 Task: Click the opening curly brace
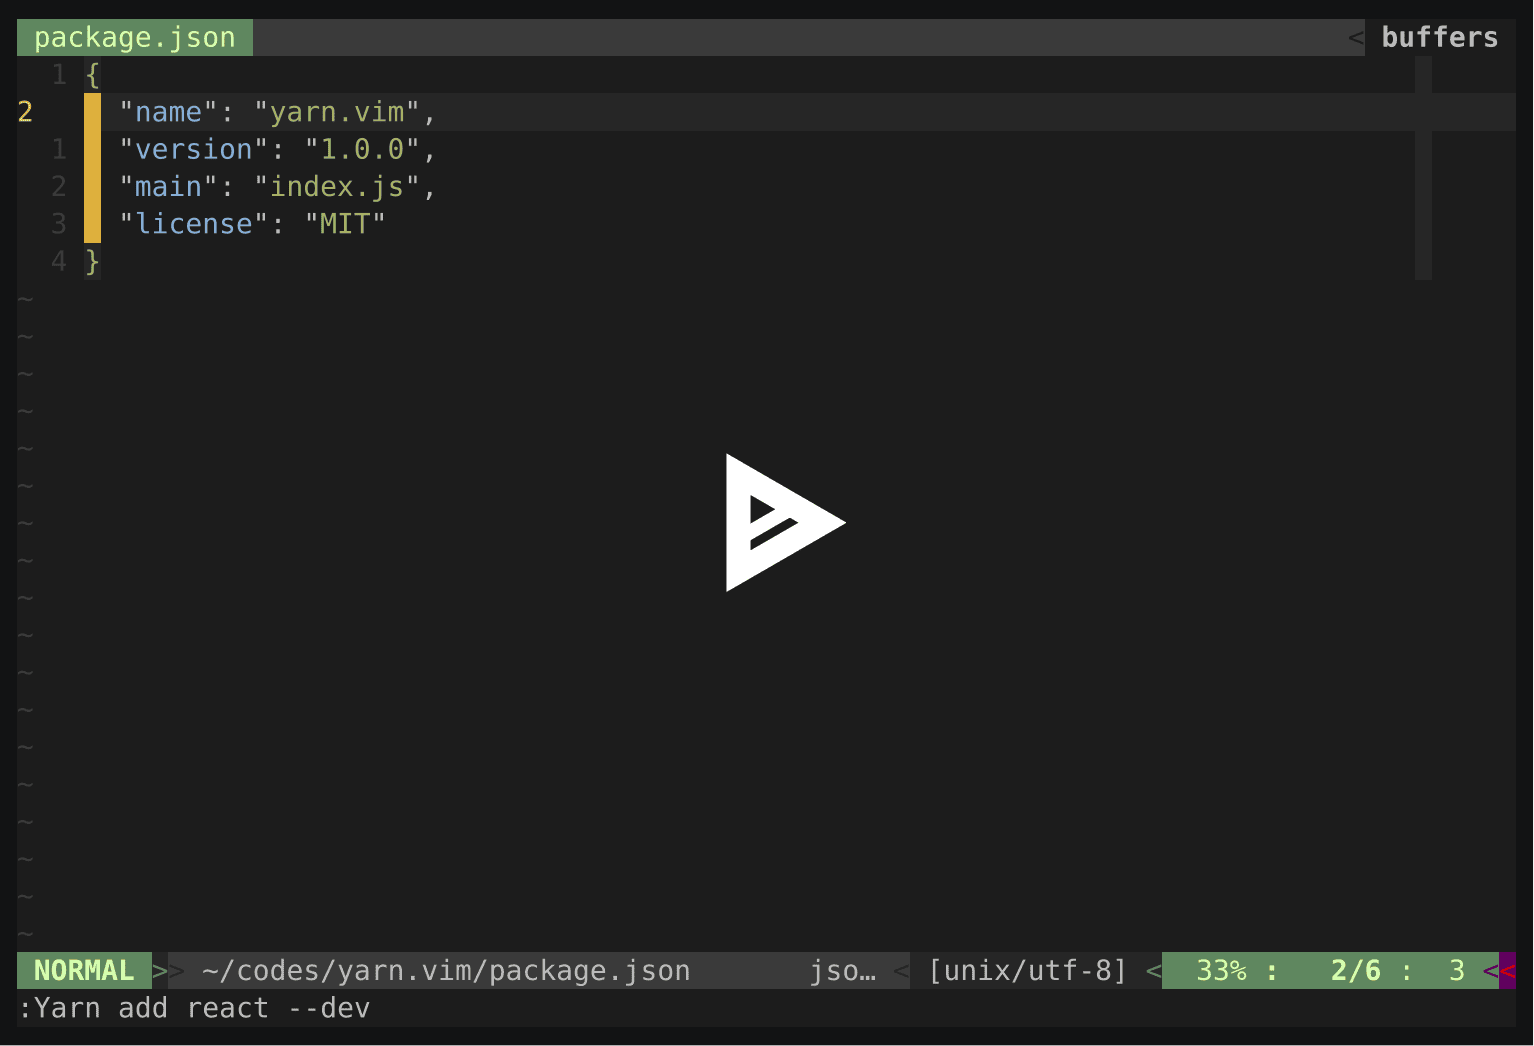[x=93, y=75]
